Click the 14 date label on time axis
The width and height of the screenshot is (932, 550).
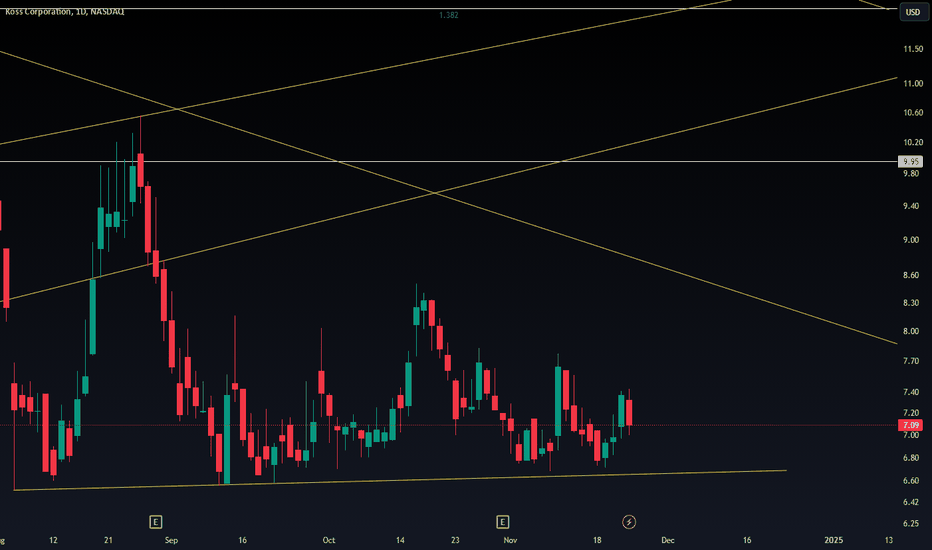pos(401,540)
